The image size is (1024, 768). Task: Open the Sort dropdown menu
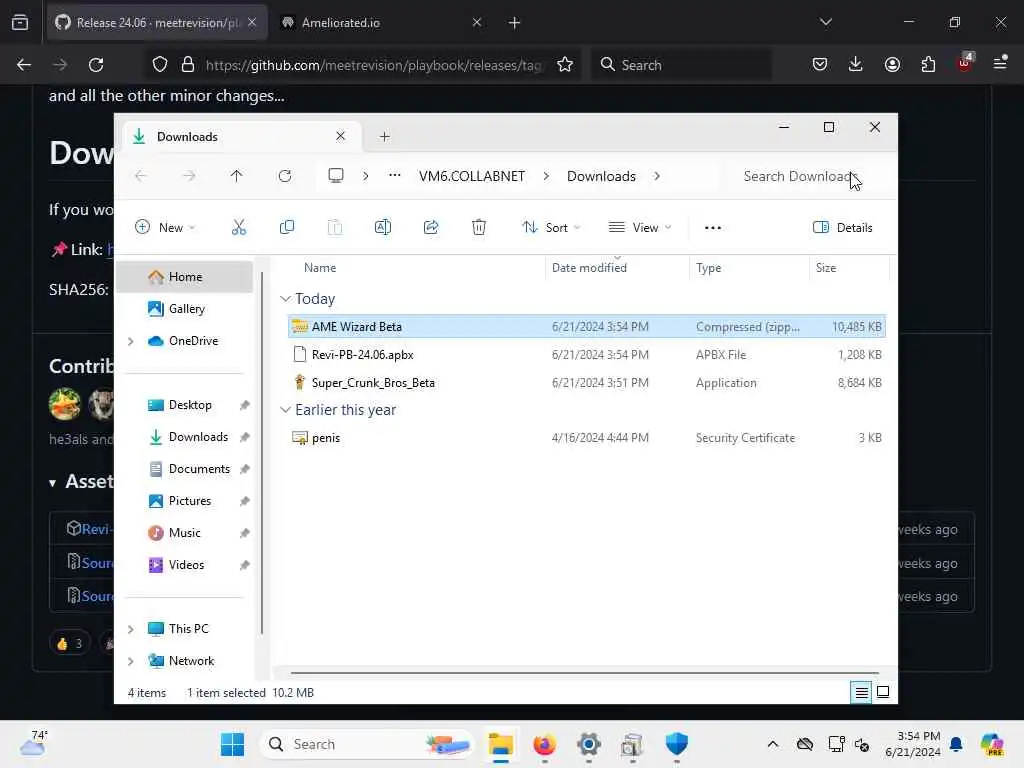551,227
